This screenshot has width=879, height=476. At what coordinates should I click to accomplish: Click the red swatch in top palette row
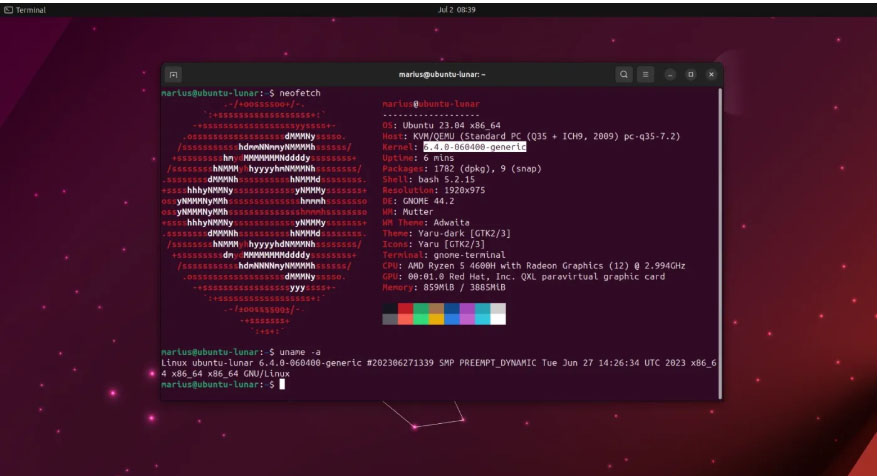tap(405, 308)
